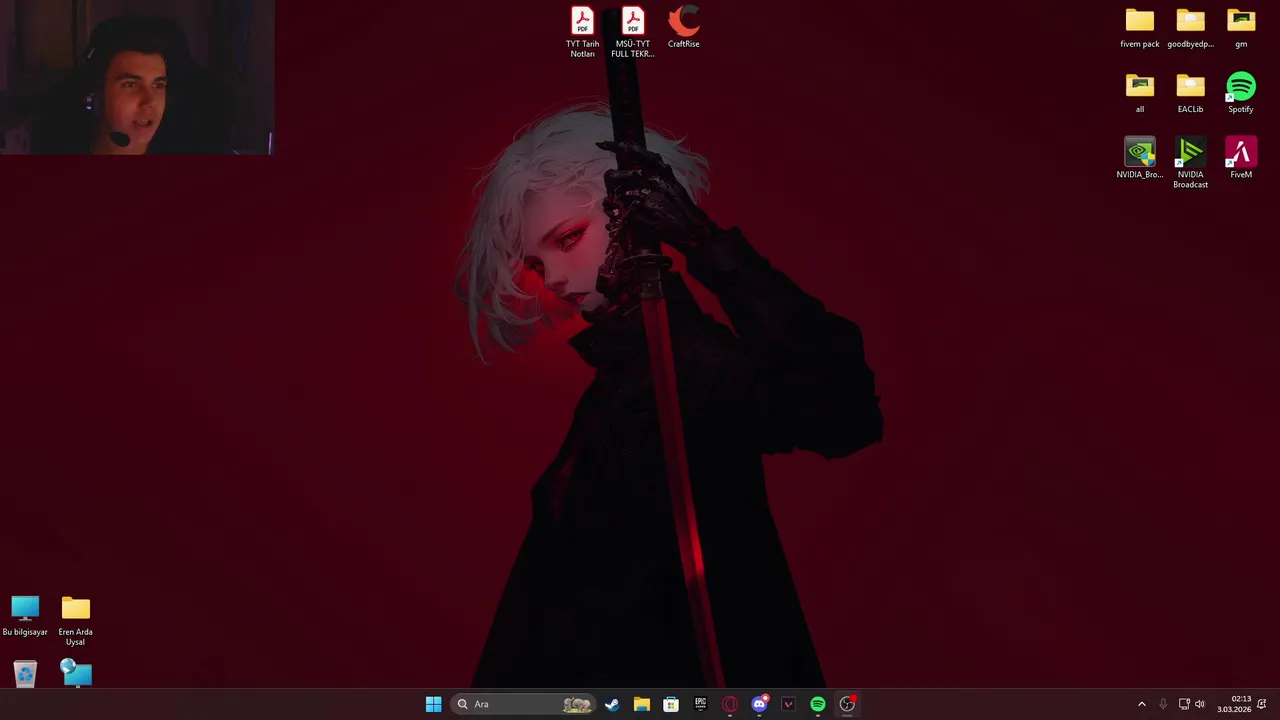Select the Bu bilgisayar desktop icon
Viewport: 1280px width, 720px height.
click(x=25, y=616)
